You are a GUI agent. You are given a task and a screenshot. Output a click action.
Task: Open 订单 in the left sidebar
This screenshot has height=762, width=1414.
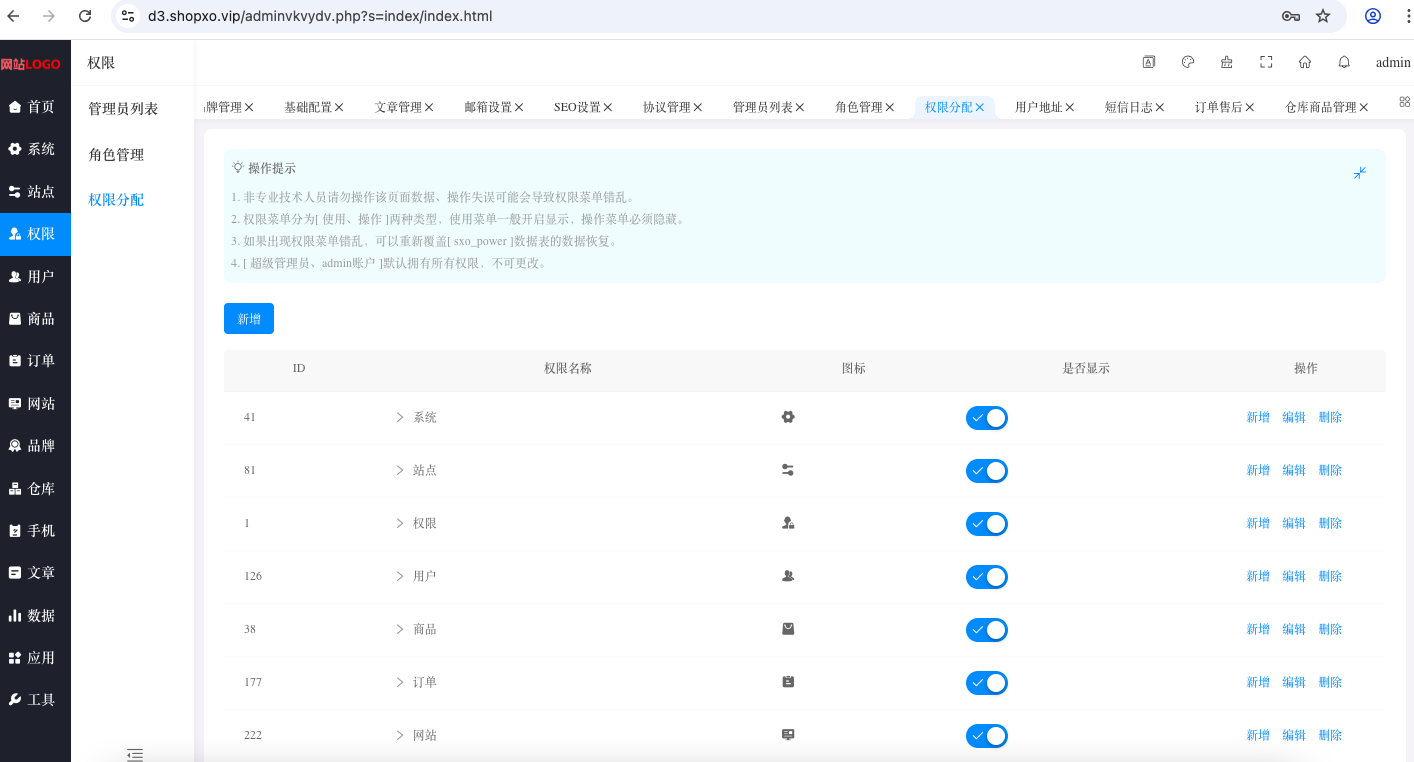click(x=35, y=361)
